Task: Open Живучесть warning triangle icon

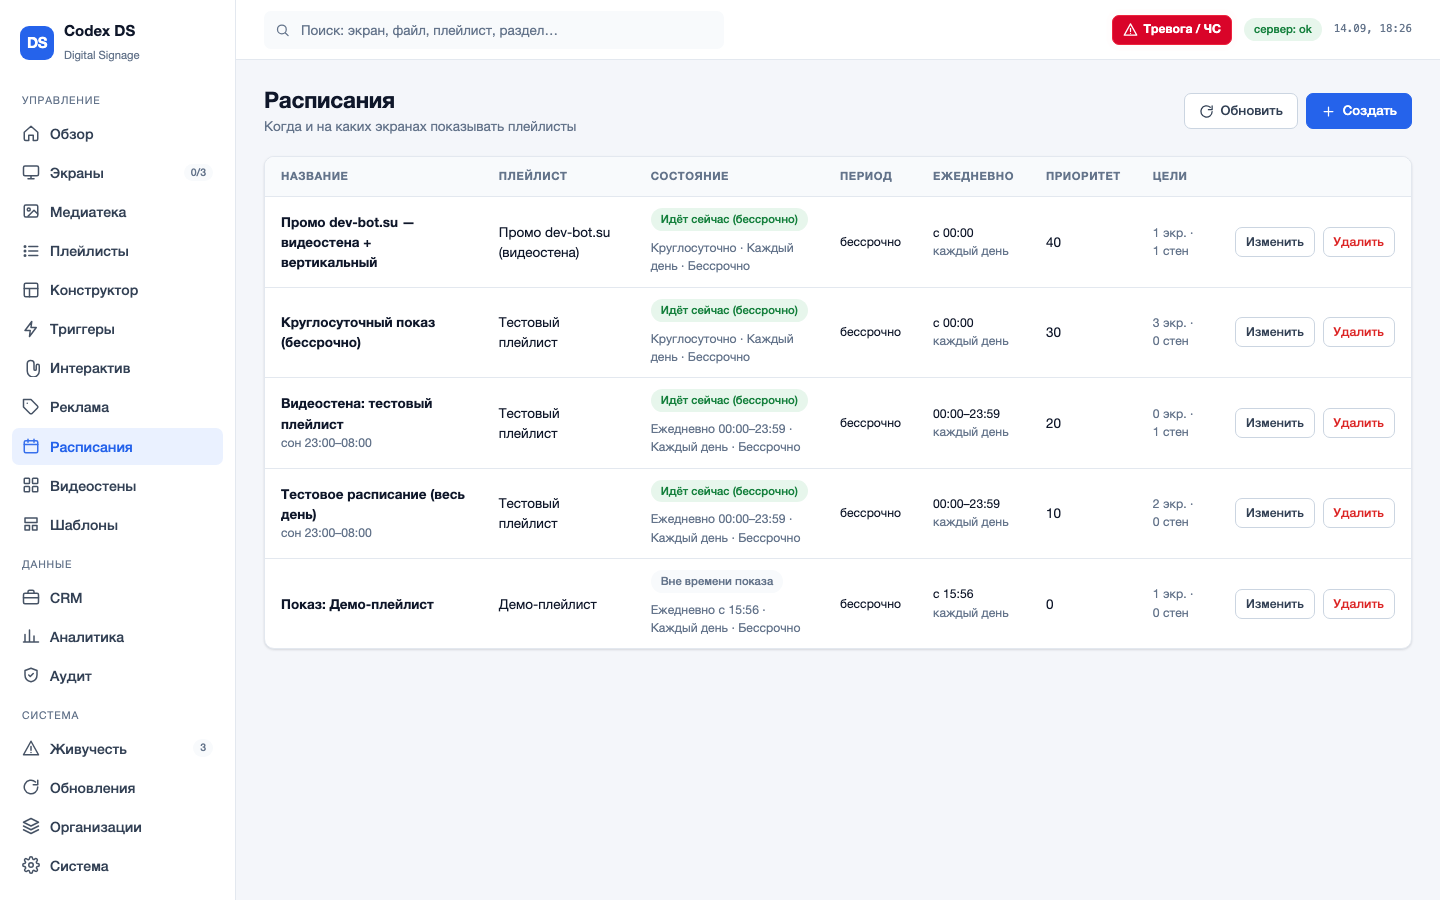Action: click(31, 749)
